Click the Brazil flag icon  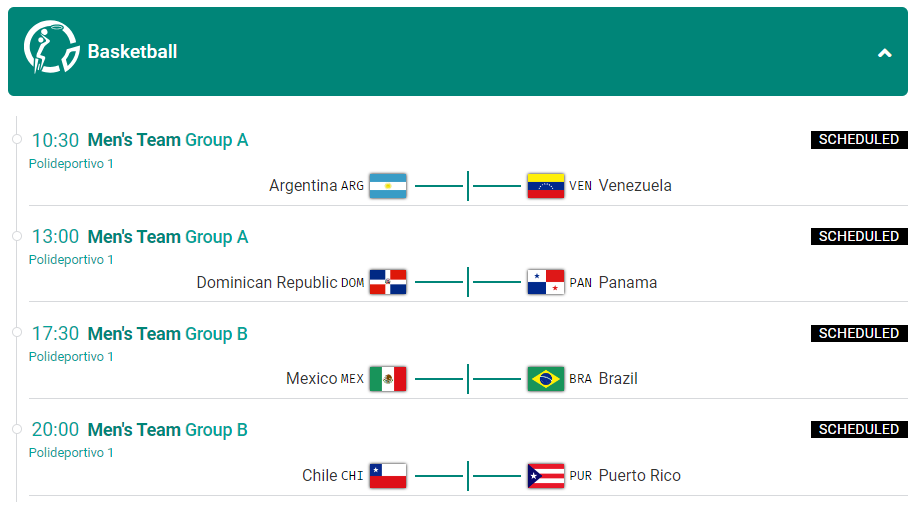tap(546, 379)
